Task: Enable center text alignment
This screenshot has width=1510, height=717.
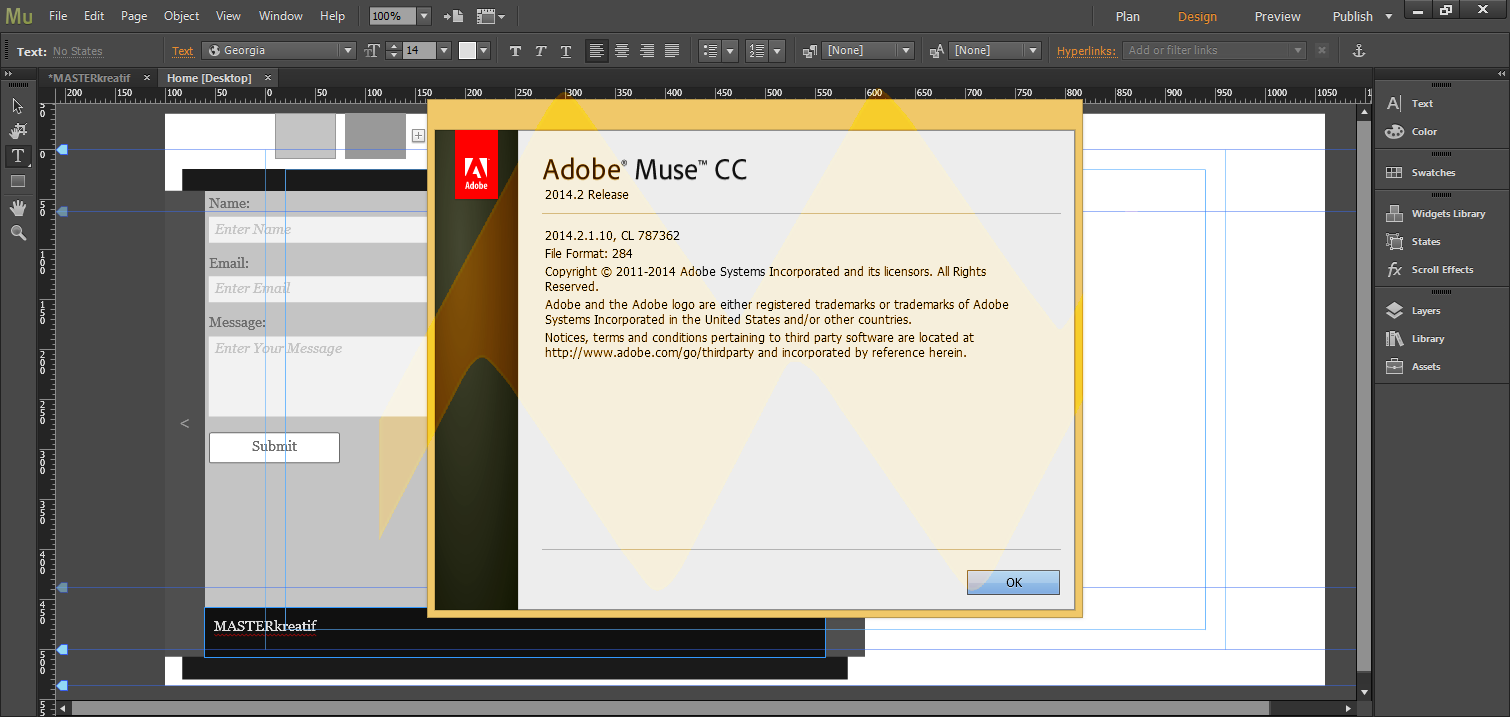Action: point(622,51)
